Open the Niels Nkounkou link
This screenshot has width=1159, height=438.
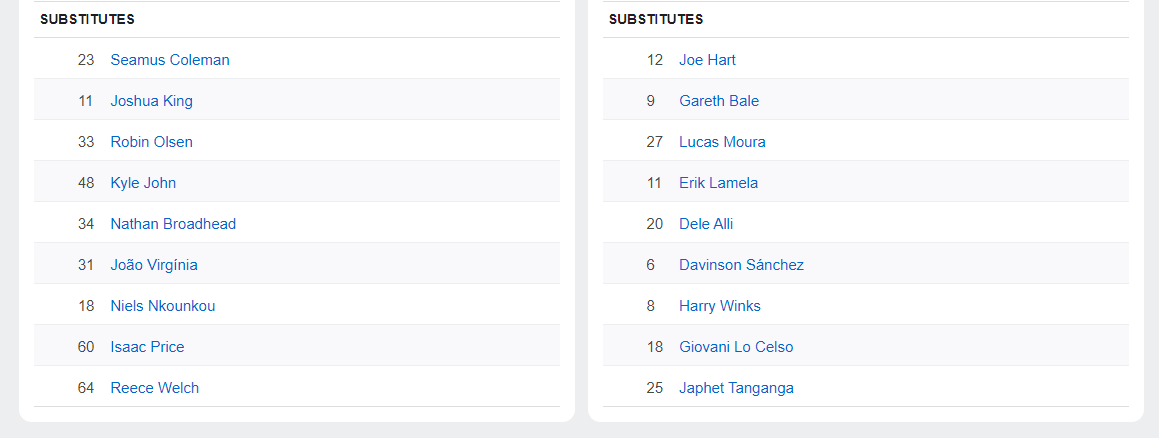pos(162,306)
